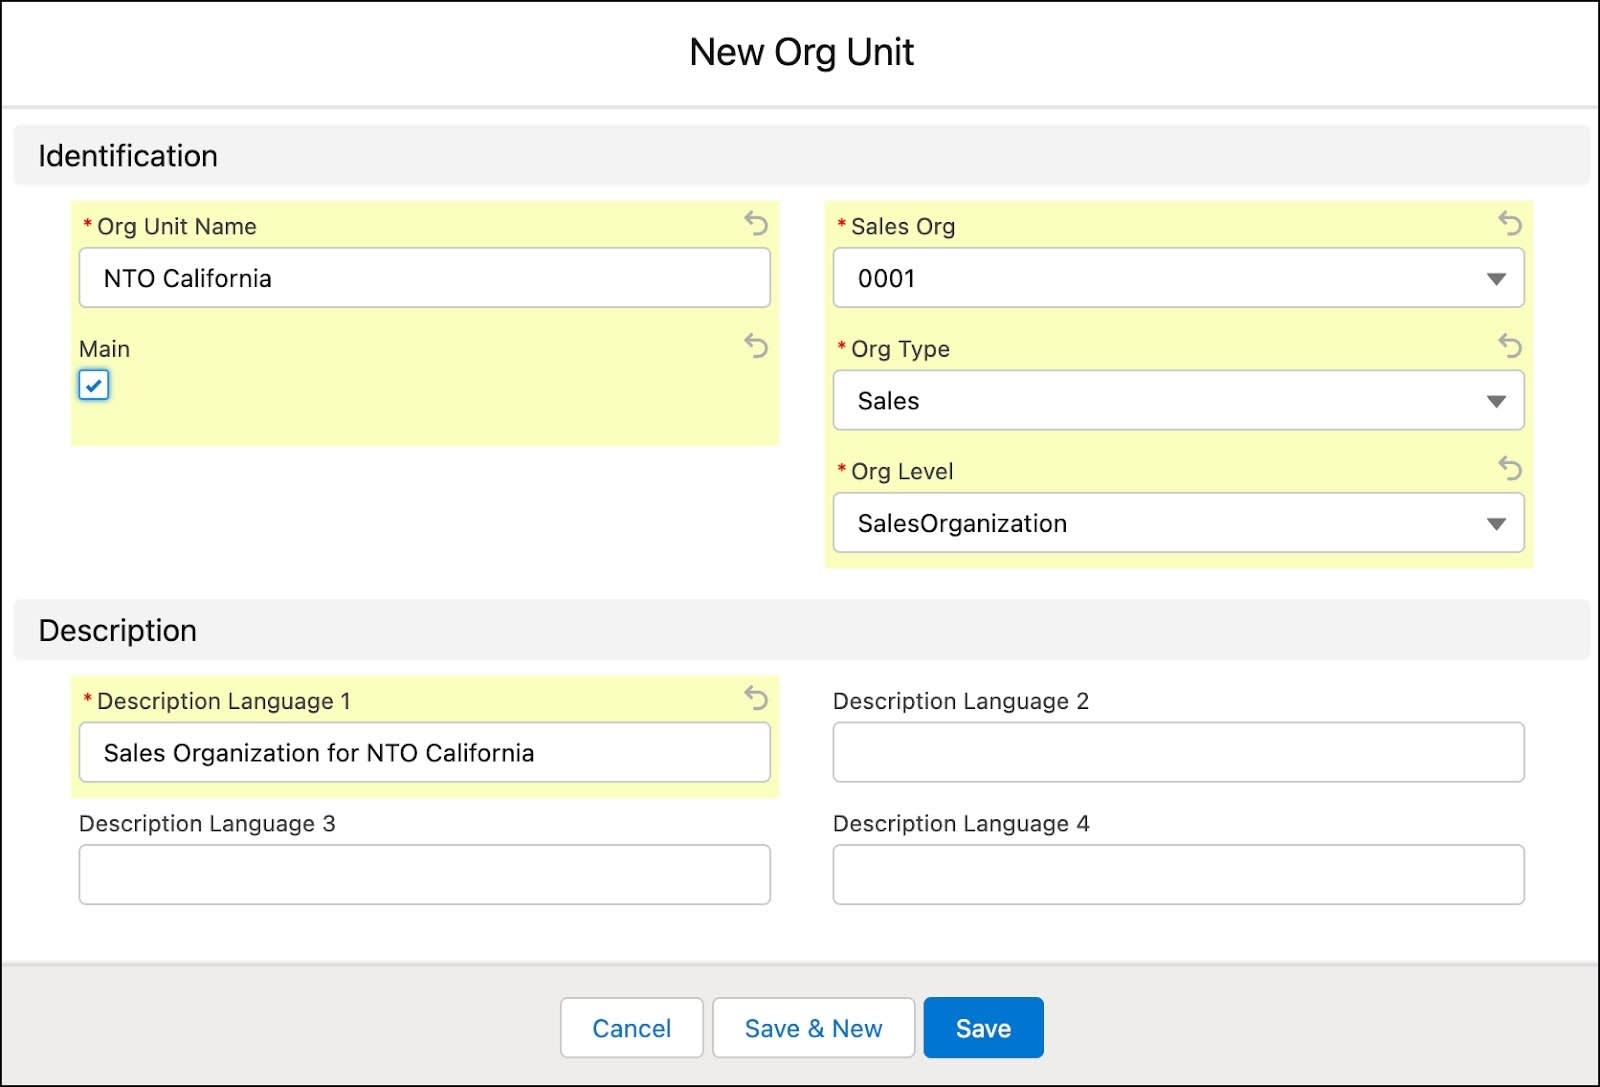
Task: Click the Sales Org dropdown arrow
Action: [x=1494, y=279]
